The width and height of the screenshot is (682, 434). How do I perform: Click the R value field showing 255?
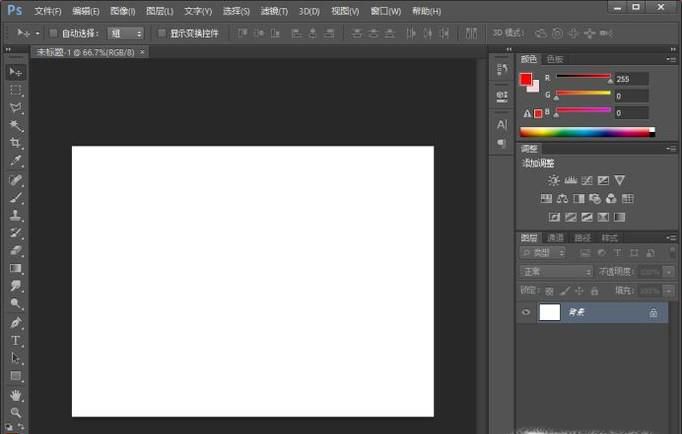click(632, 79)
